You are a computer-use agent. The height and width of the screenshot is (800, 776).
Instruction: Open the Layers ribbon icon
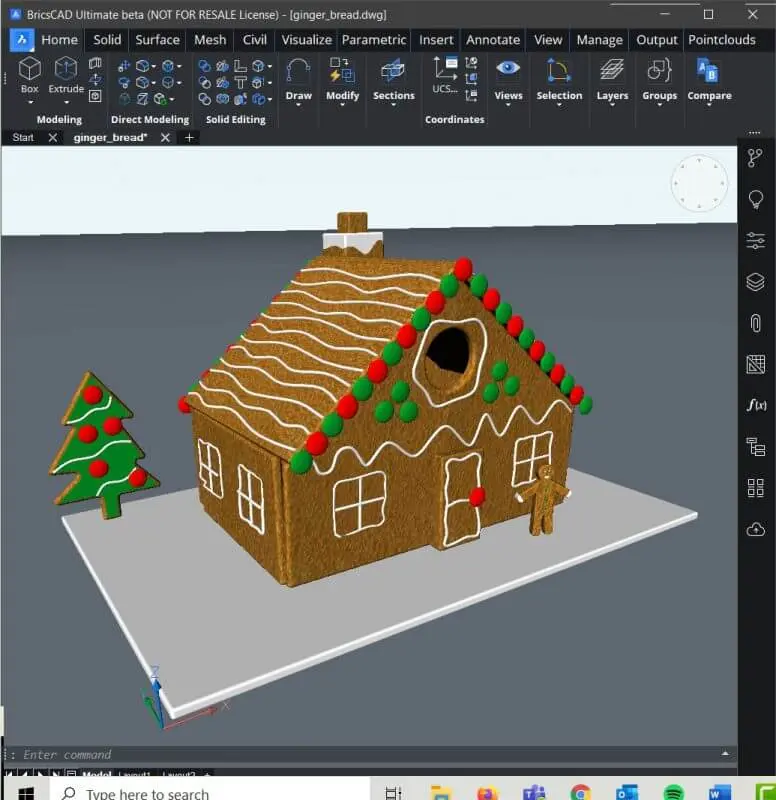(x=612, y=70)
